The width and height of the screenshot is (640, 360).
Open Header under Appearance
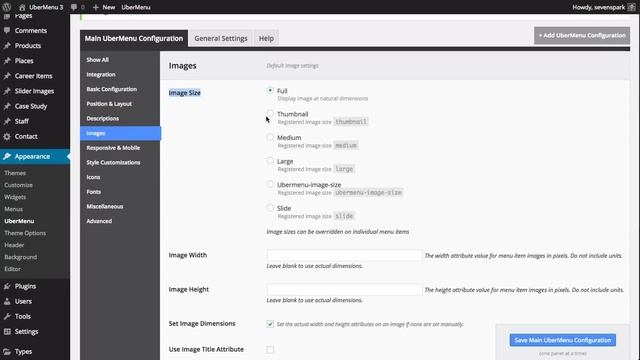tap(14, 245)
